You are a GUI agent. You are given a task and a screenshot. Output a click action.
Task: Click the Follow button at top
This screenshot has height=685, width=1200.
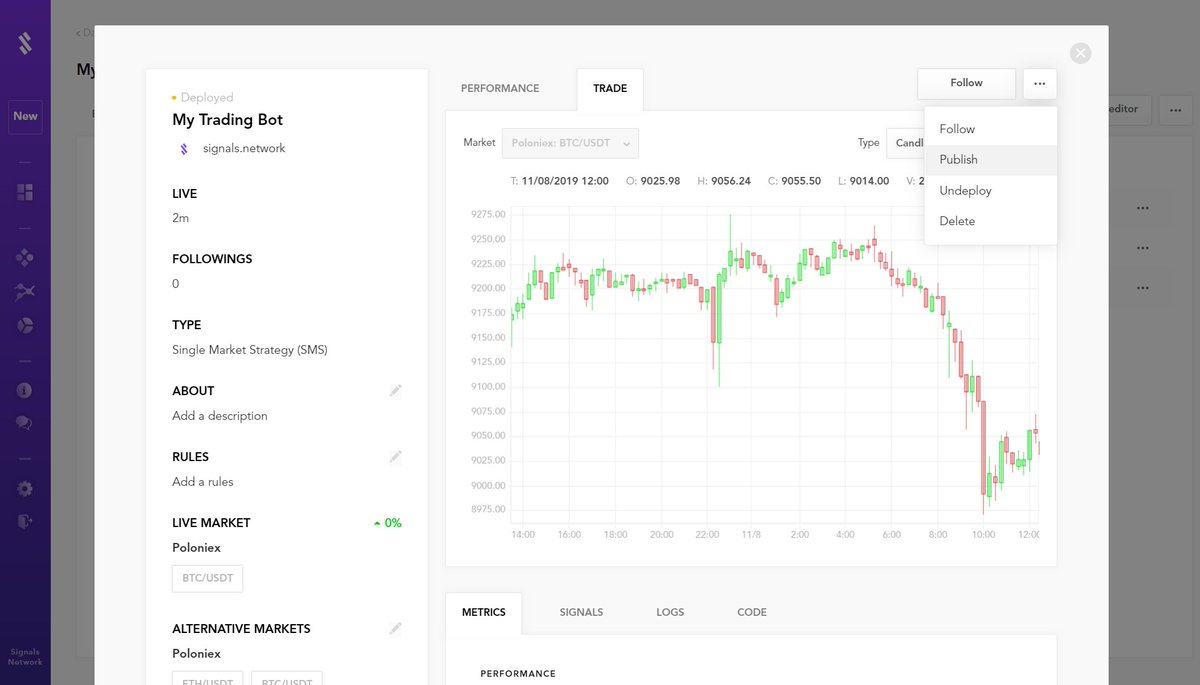click(x=966, y=83)
